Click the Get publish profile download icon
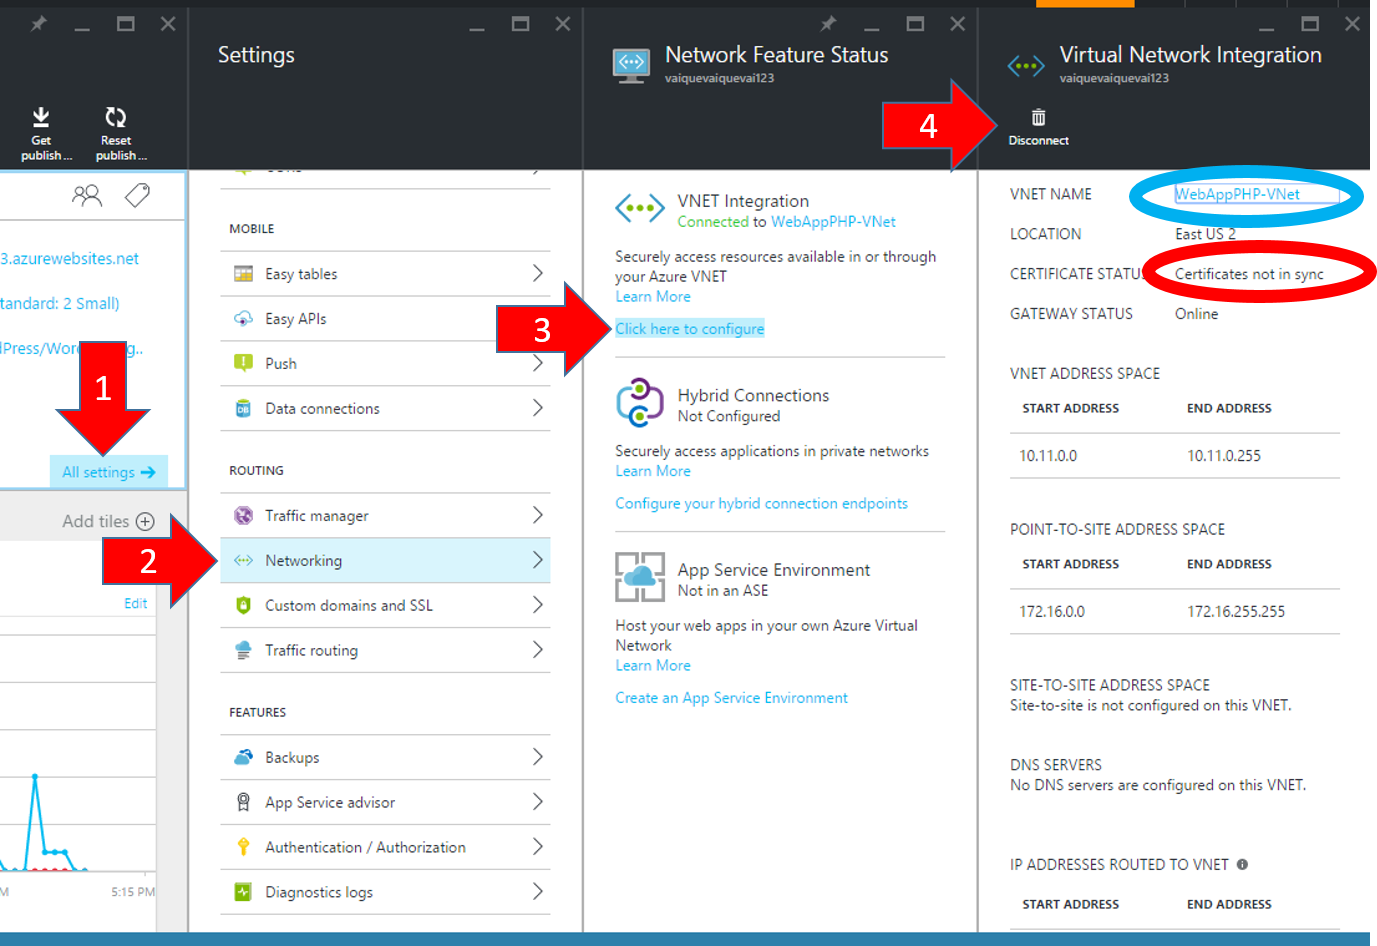1377x946 pixels. pyautogui.click(x=41, y=118)
